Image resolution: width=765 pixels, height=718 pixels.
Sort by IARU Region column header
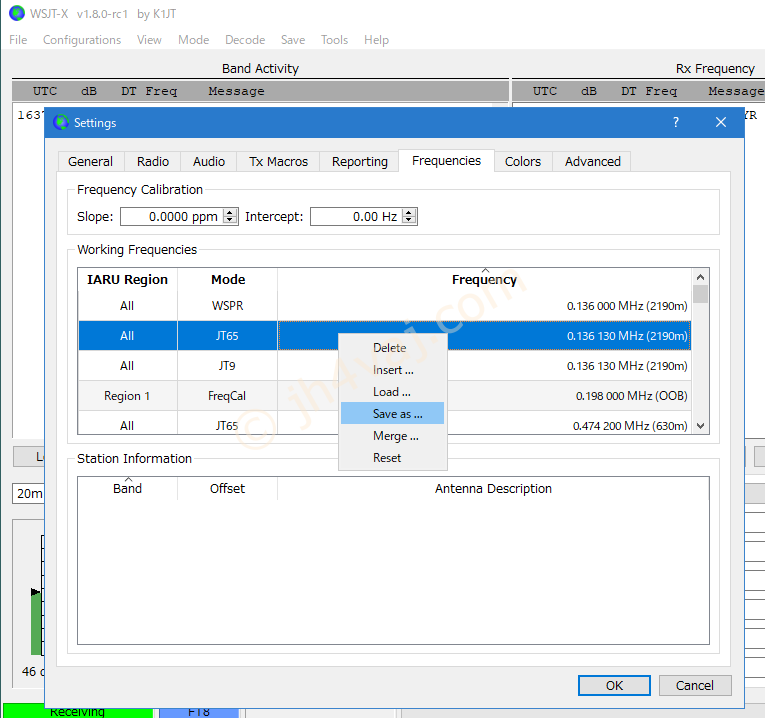[x=127, y=279]
